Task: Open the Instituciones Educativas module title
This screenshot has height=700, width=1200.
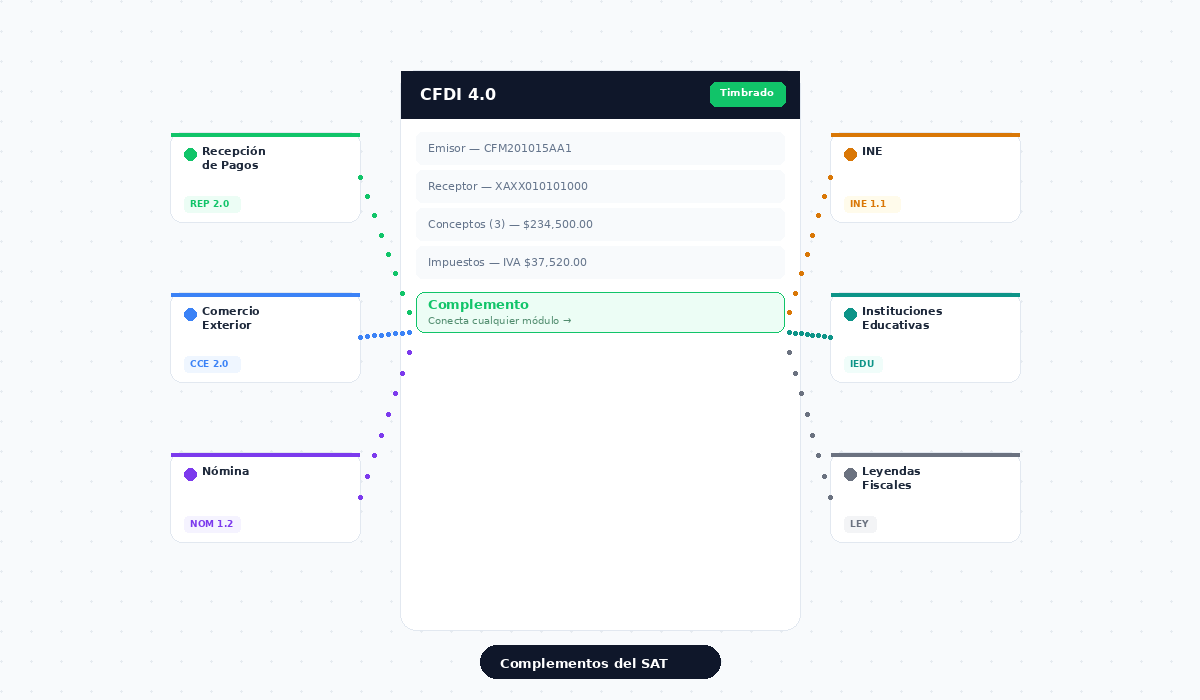Action: [902, 318]
